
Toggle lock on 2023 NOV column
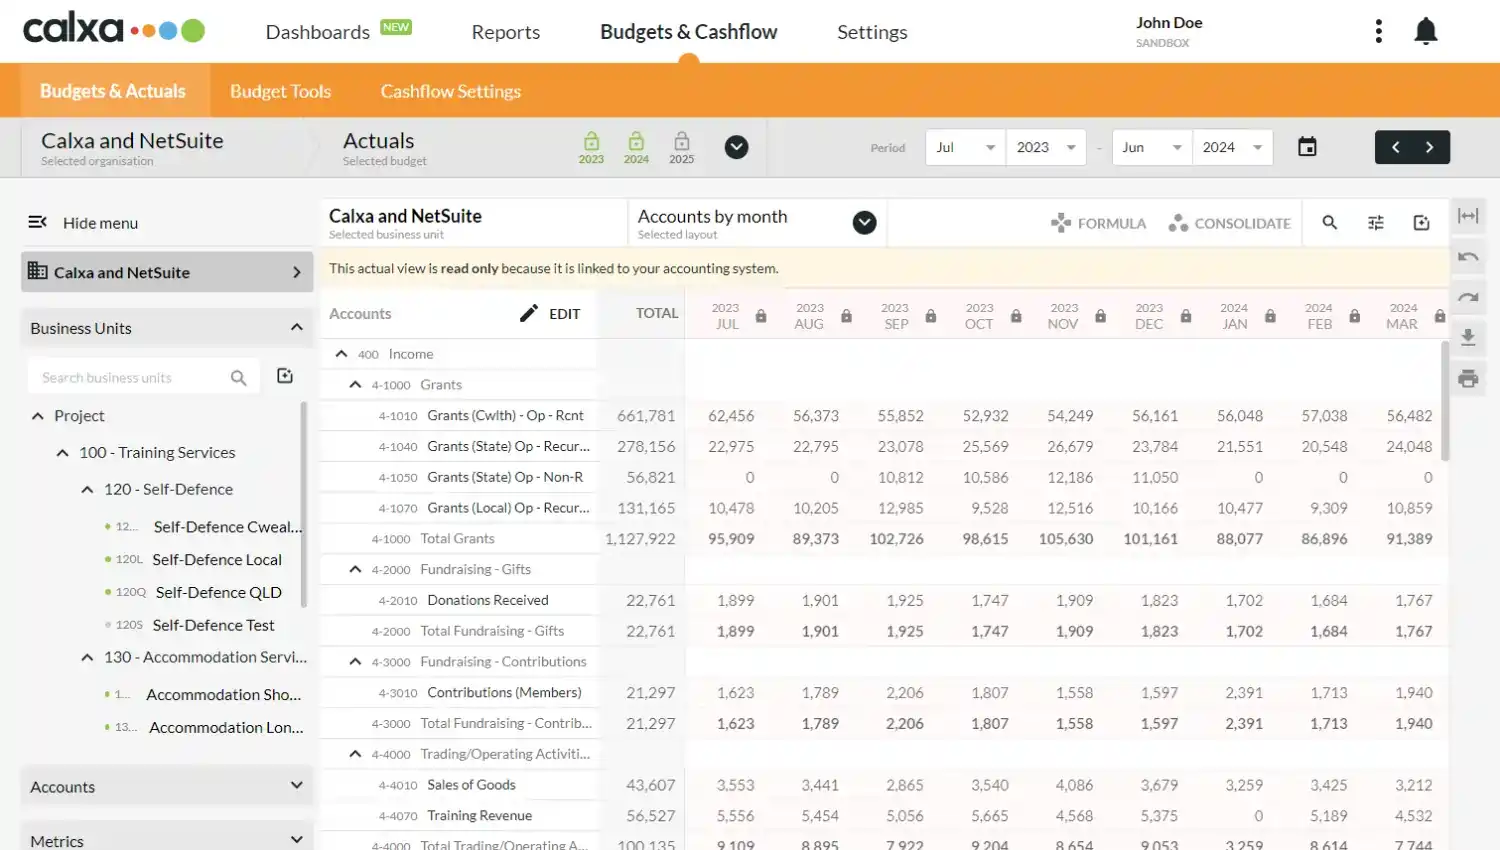(1100, 316)
